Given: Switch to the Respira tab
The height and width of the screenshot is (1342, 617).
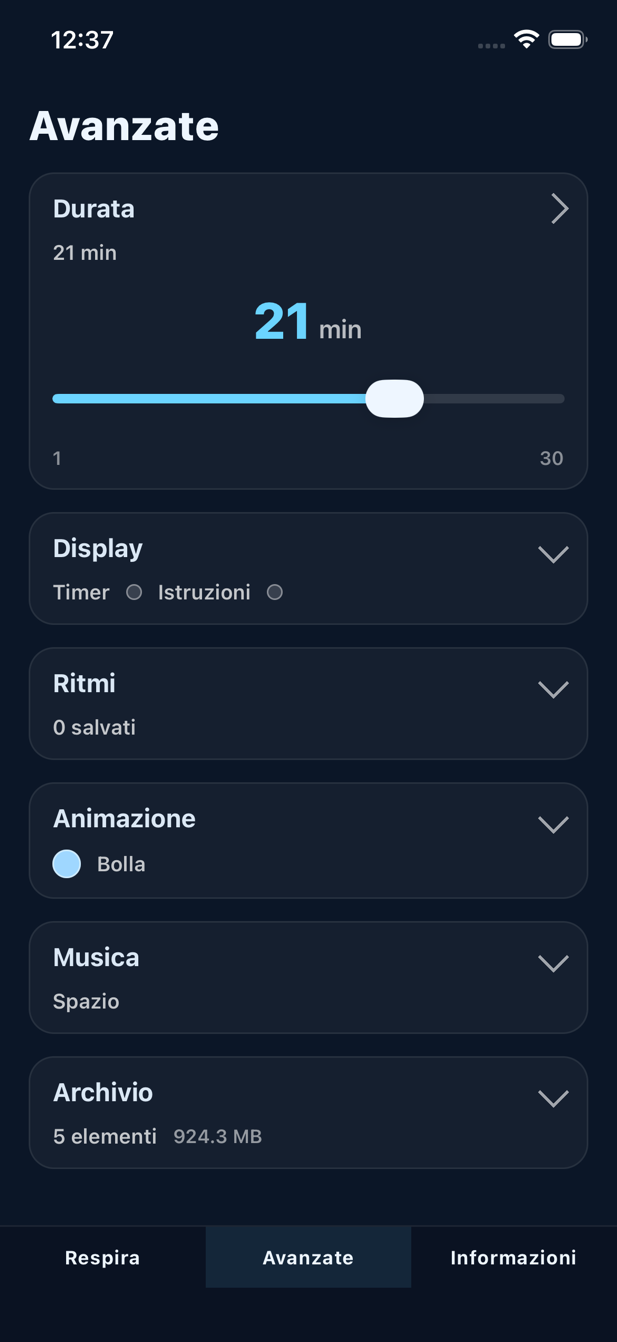Looking at the screenshot, I should click(x=101, y=1257).
